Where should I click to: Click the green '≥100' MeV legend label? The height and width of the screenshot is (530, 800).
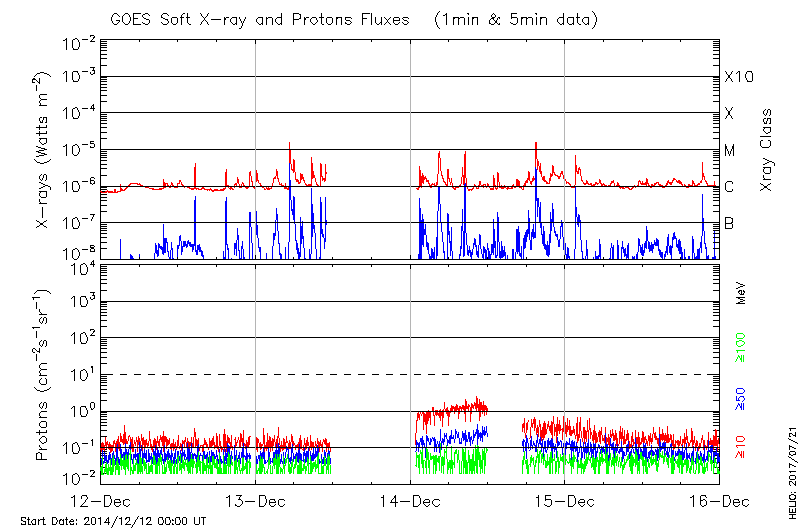pyautogui.click(x=741, y=348)
